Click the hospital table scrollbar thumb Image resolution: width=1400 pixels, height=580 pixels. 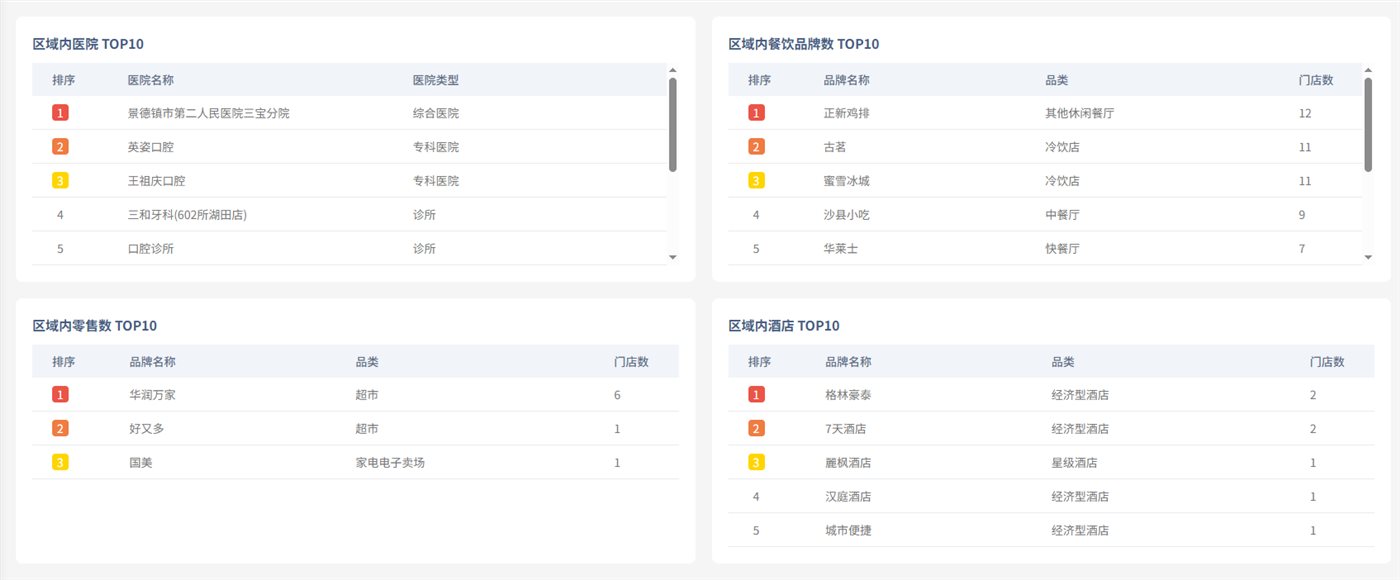672,124
